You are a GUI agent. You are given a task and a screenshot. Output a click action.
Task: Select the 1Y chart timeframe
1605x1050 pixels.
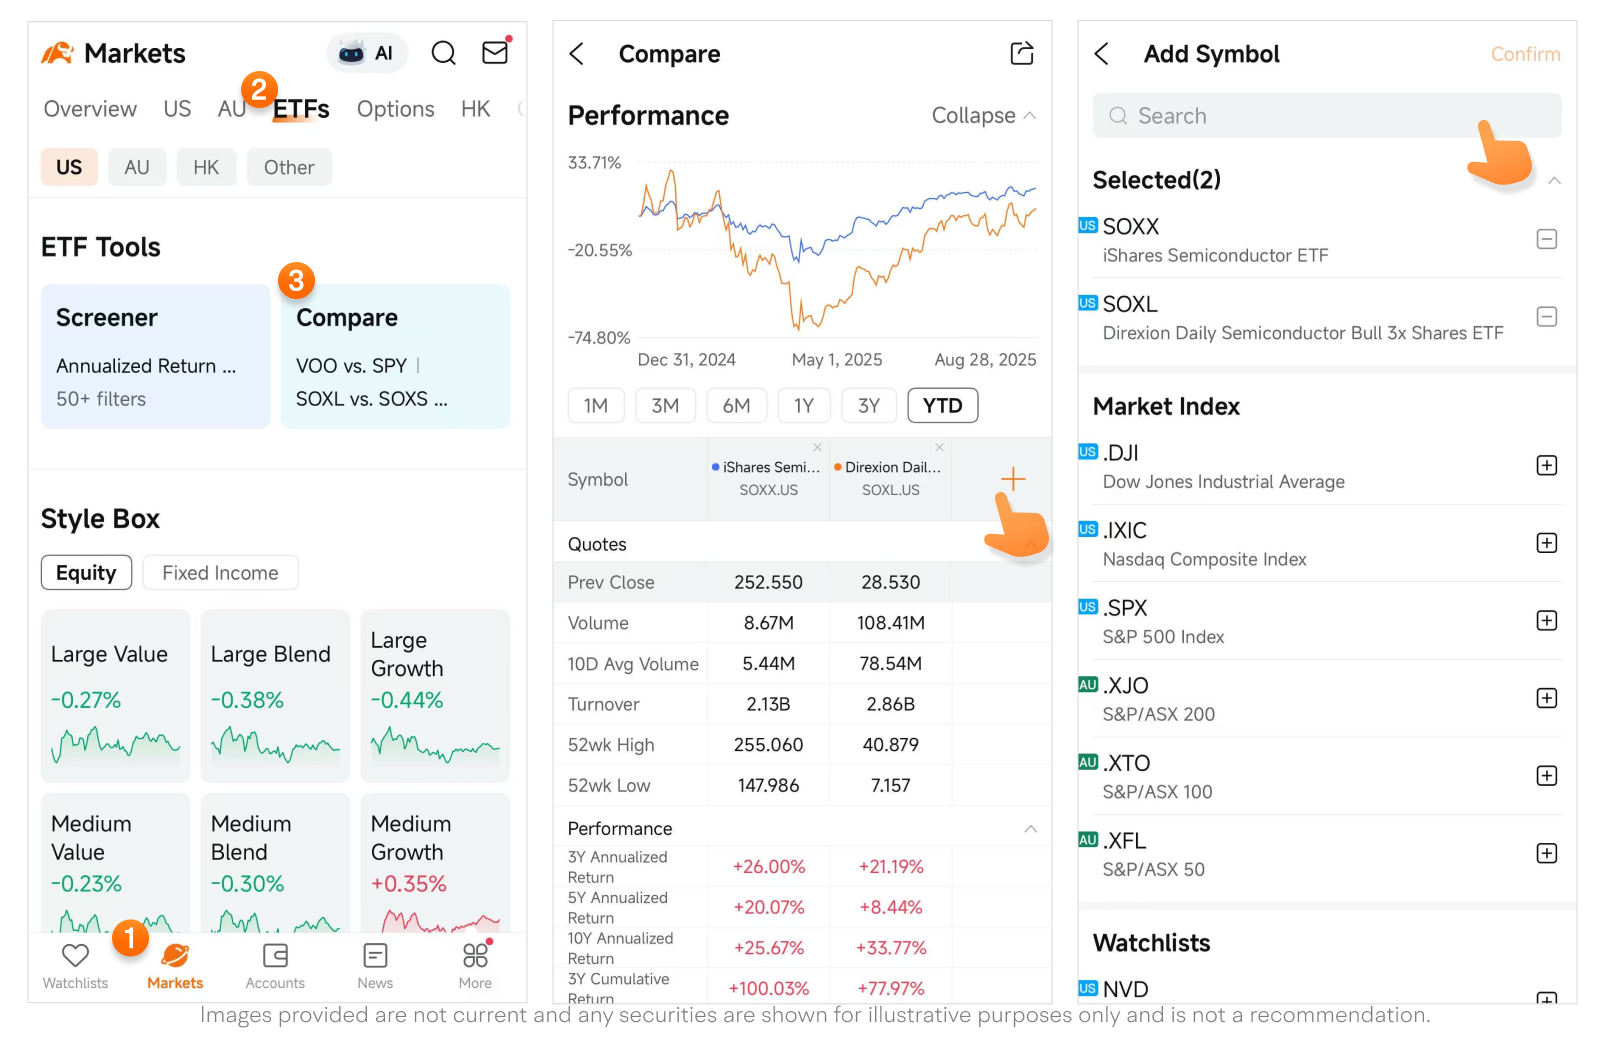[804, 405]
